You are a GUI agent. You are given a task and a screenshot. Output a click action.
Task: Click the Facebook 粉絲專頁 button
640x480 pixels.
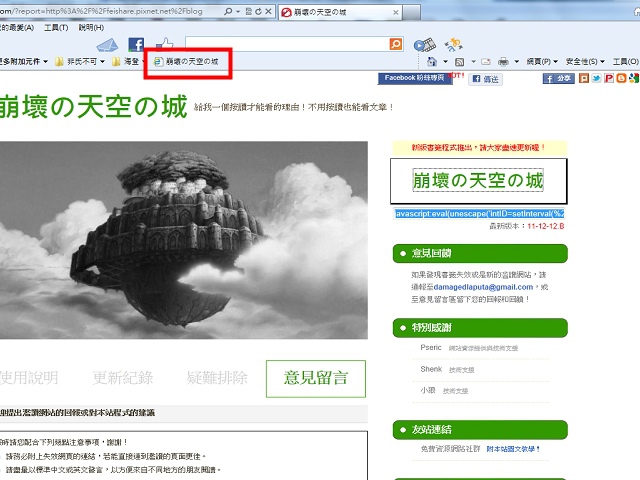415,78
